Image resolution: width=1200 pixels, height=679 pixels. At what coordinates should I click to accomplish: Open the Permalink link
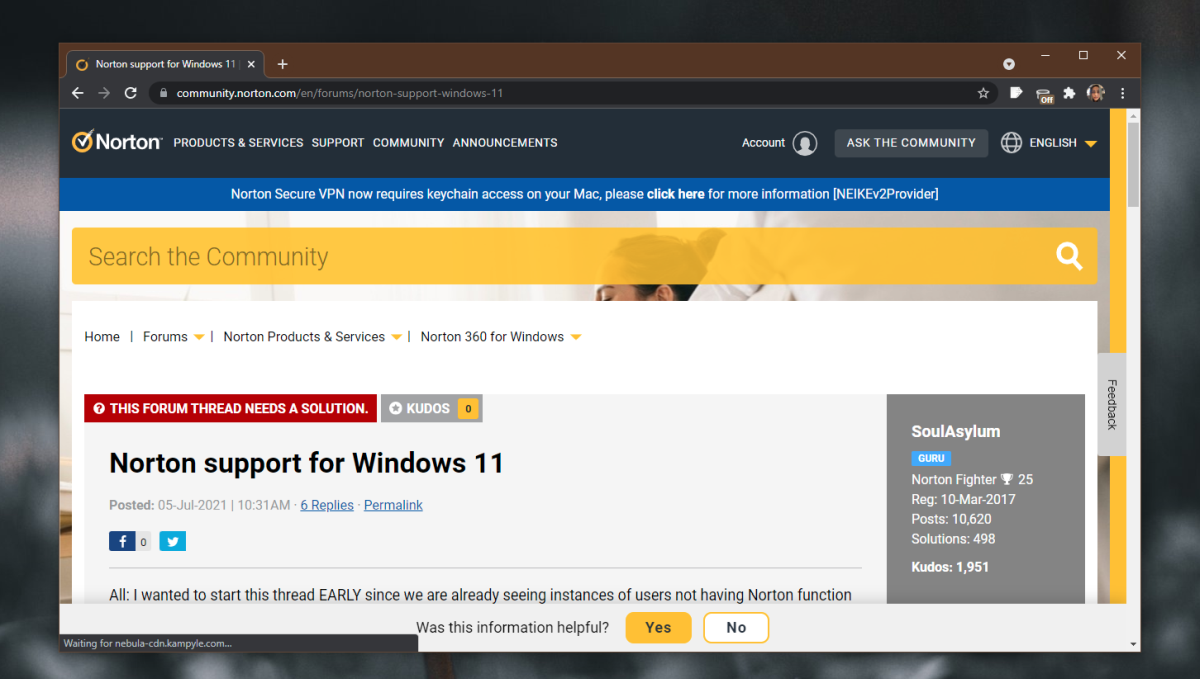pos(393,505)
